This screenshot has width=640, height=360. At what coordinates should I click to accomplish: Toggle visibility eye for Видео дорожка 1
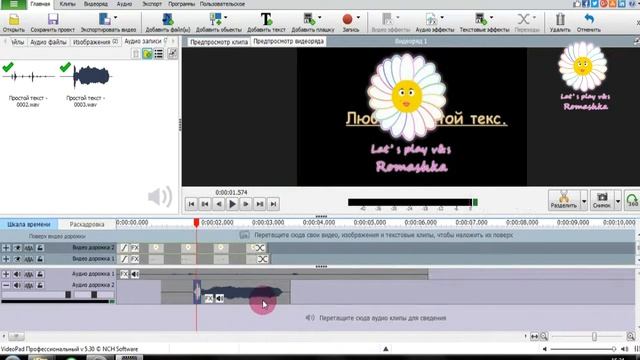(x=17, y=259)
